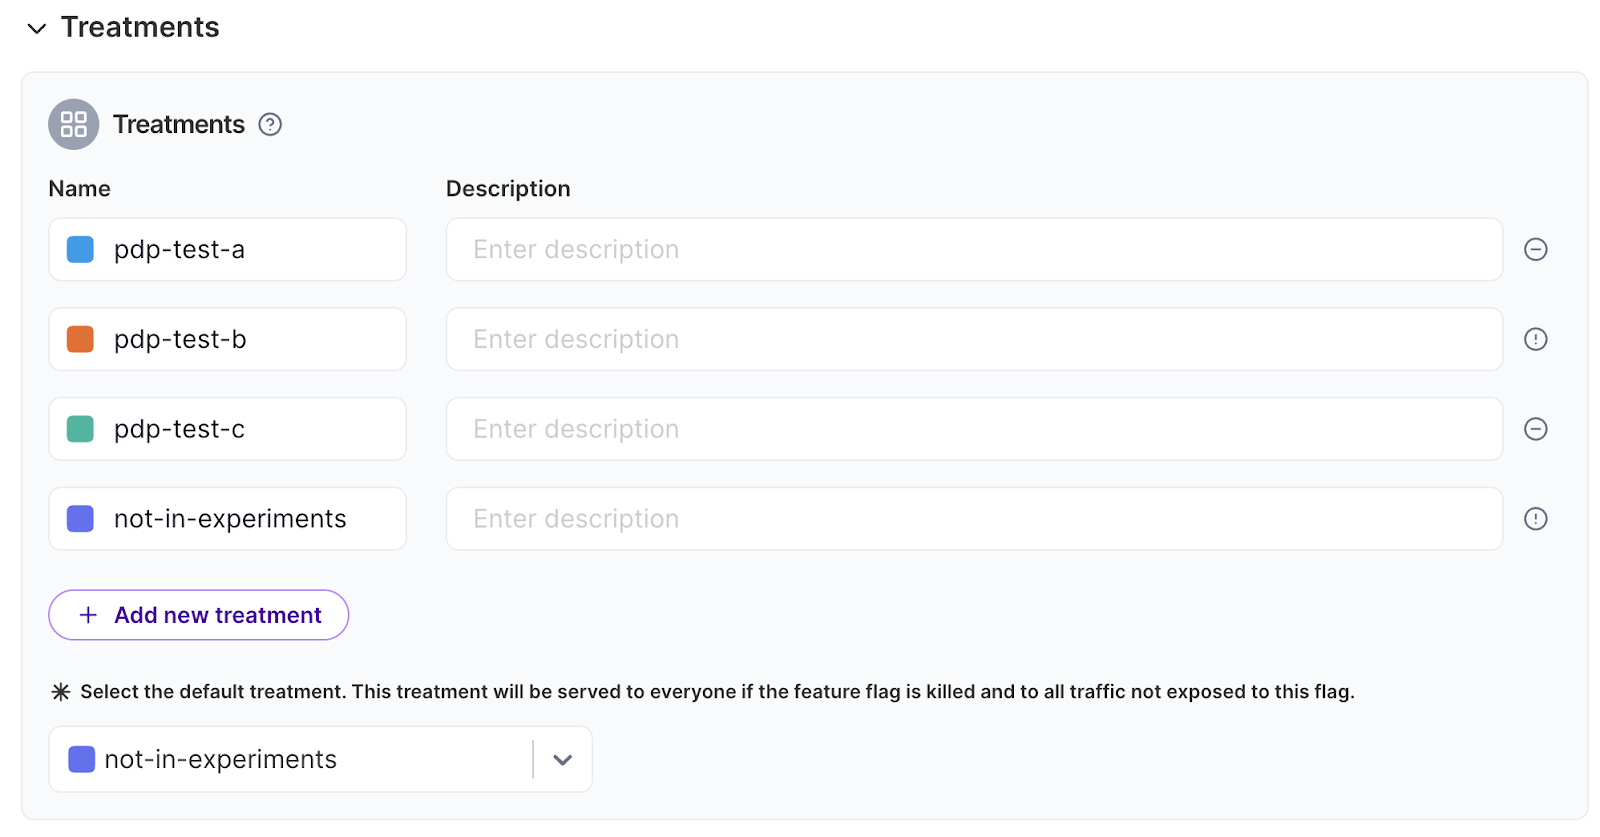Edit the not-in-experiments name field
This screenshot has width=1600, height=837.
pos(250,519)
